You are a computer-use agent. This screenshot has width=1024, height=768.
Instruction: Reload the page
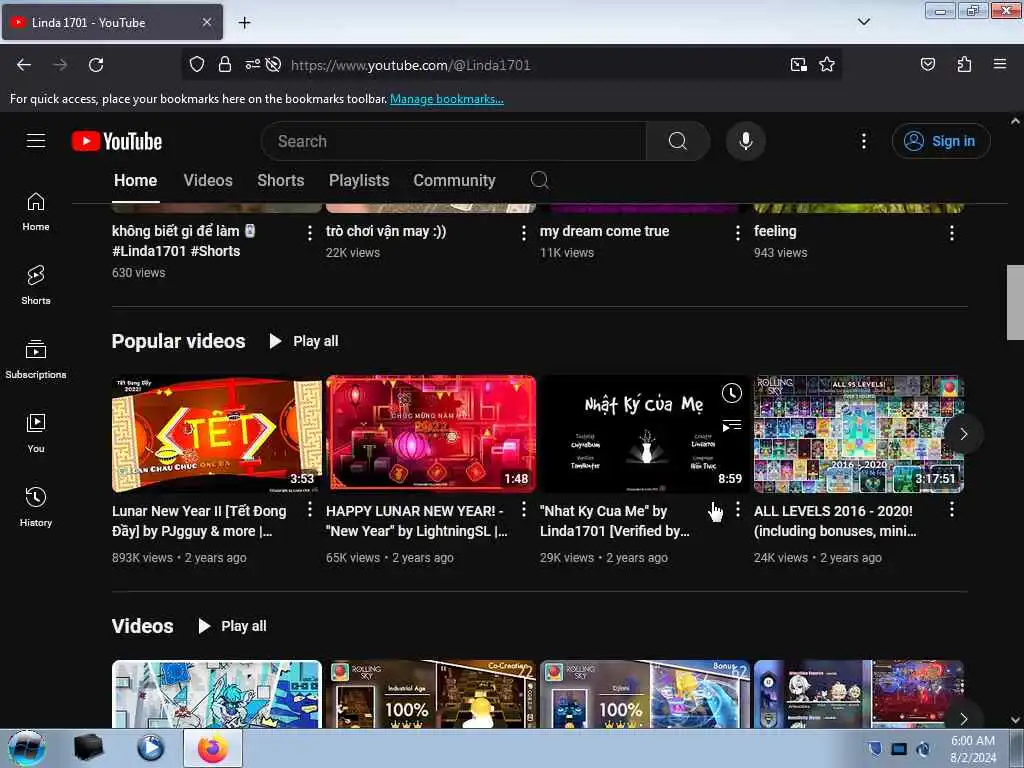pos(96,65)
